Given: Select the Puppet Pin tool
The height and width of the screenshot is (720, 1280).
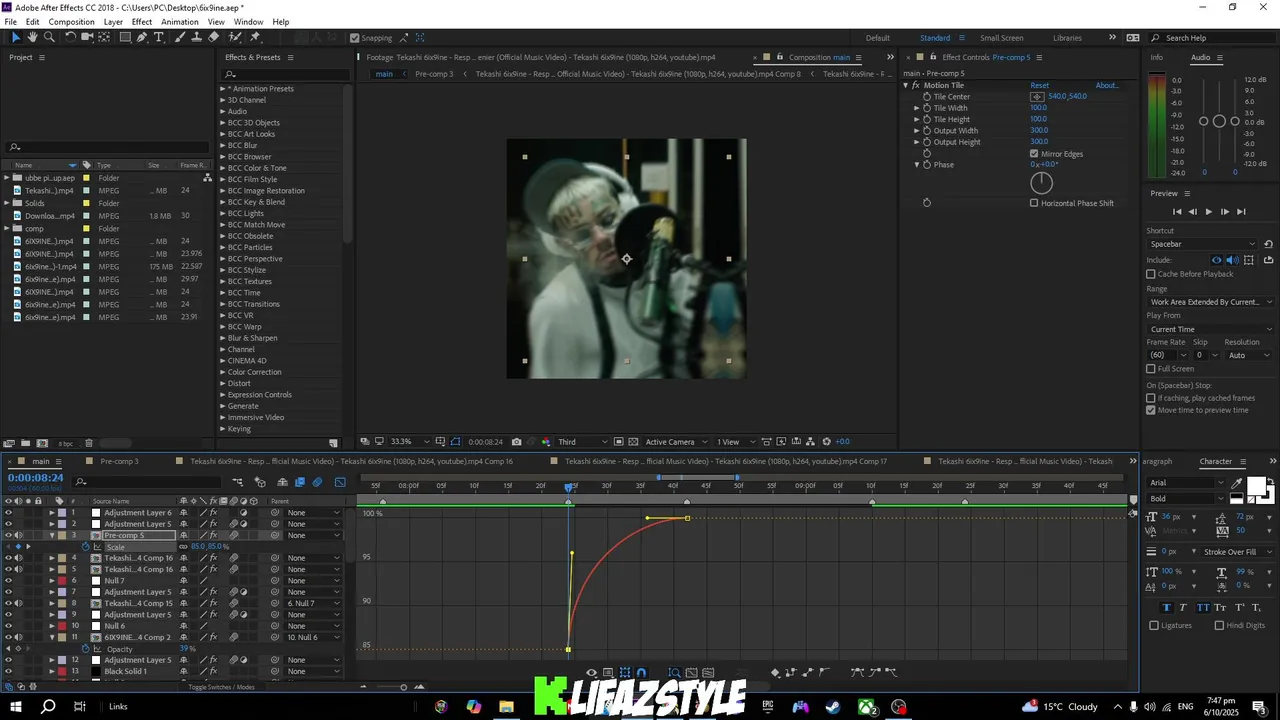Looking at the screenshot, I should (256, 37).
